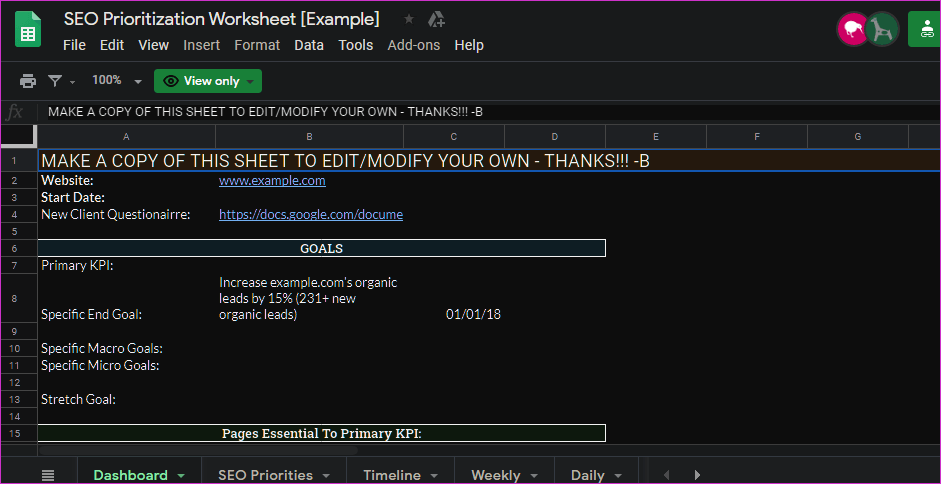Click the horizontal scrollbar below the grid
Viewport: 941px width, 484px height.
click(x=198, y=450)
